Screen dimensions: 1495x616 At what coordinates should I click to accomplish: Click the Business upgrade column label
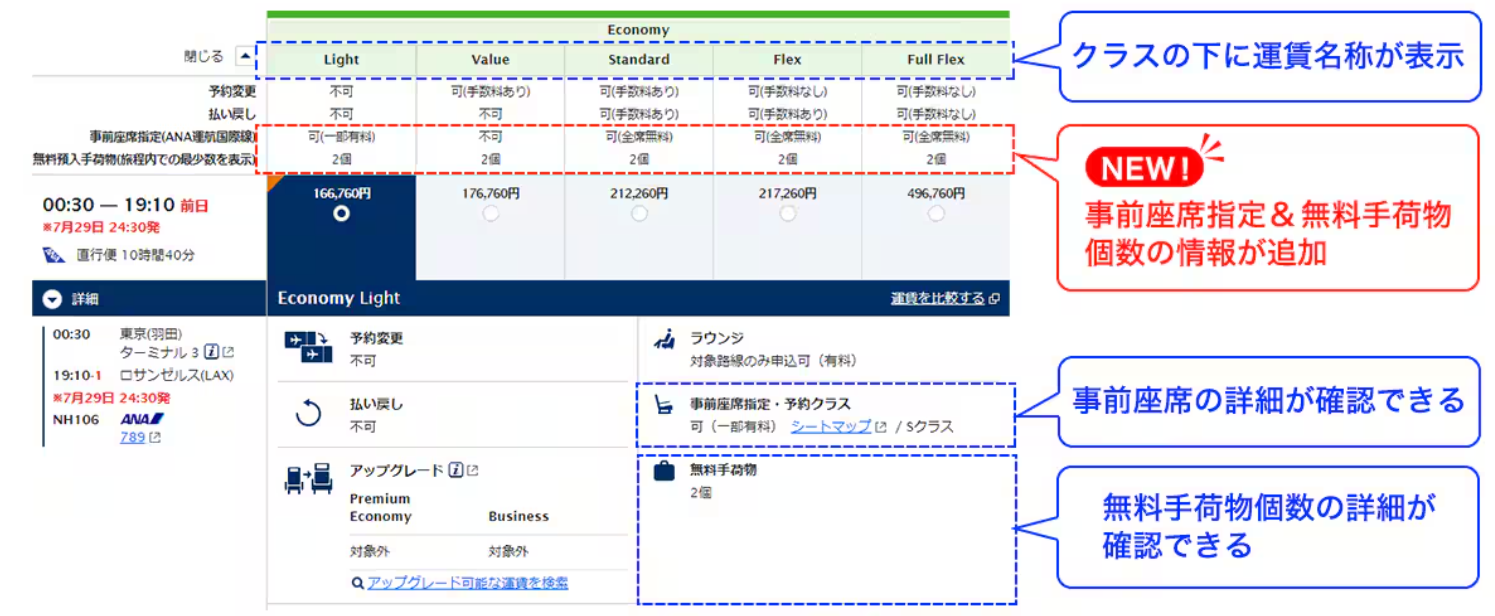tap(518, 516)
